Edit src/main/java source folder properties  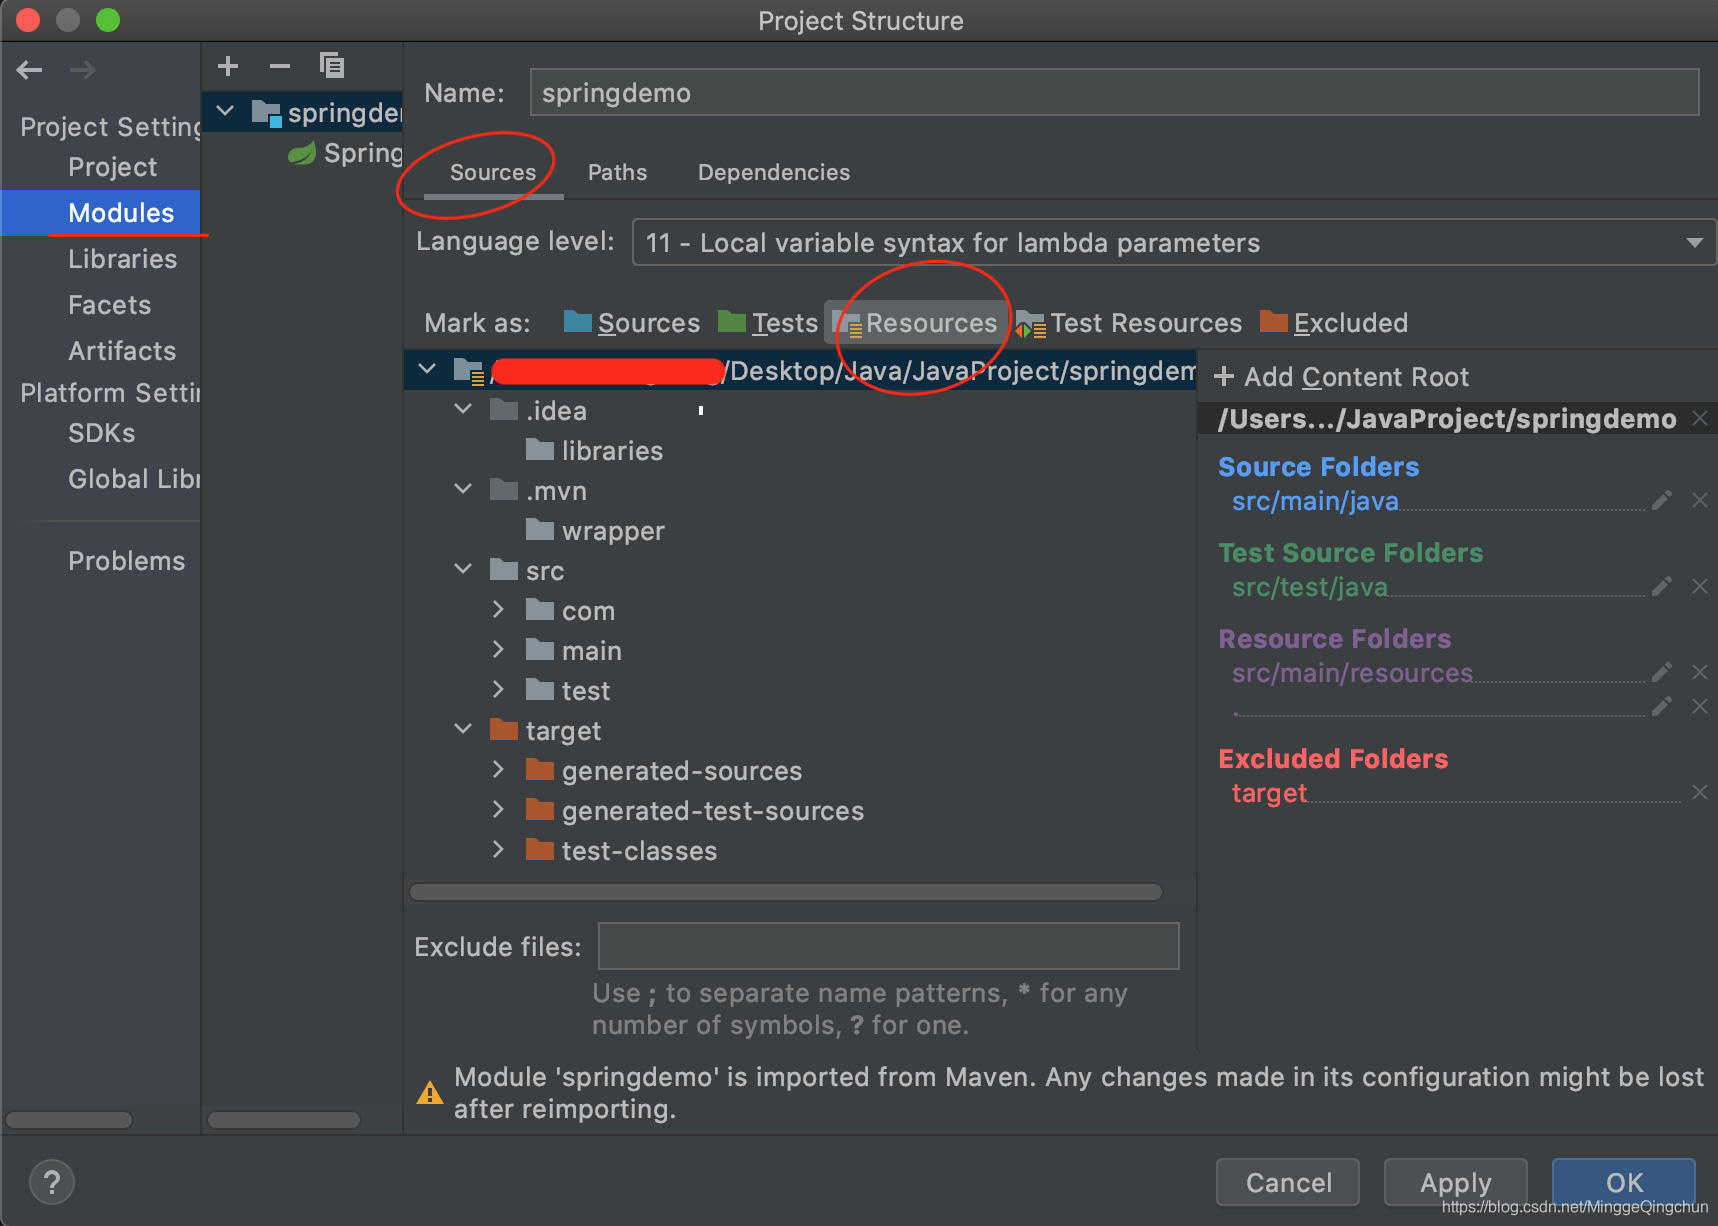pyautogui.click(x=1662, y=500)
